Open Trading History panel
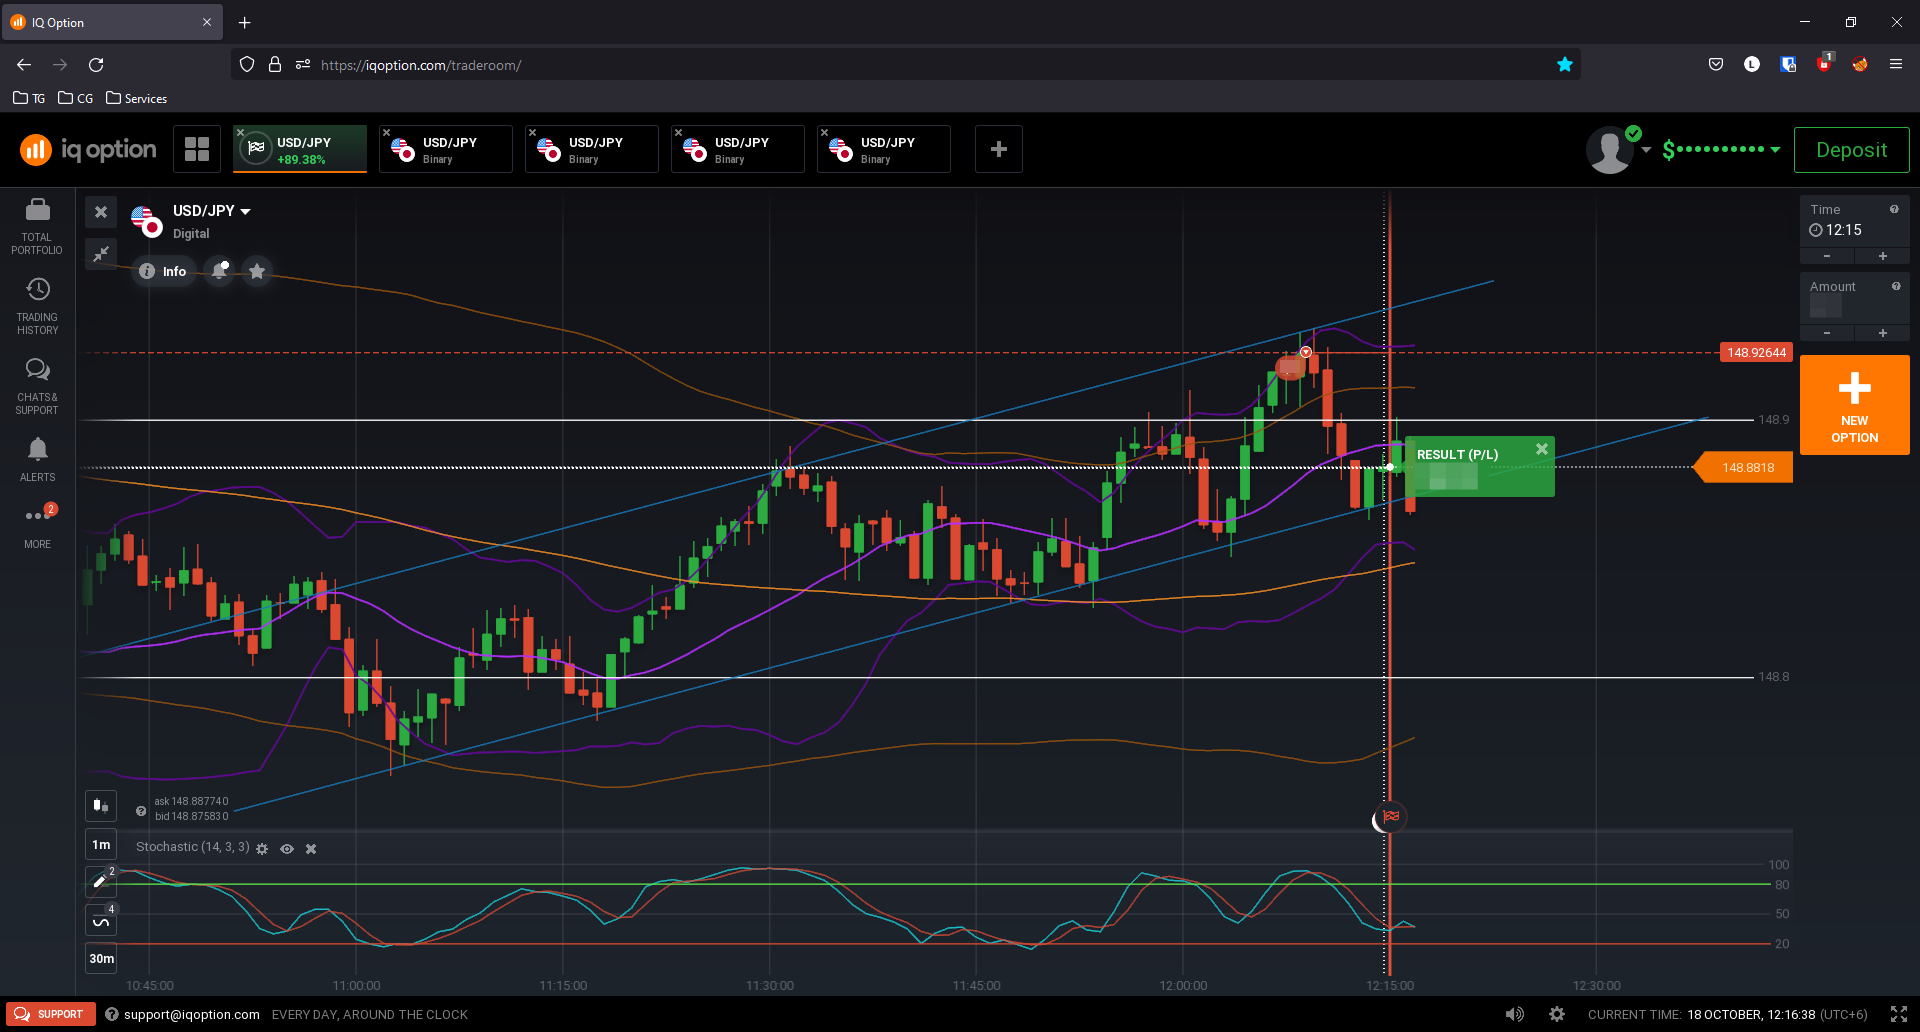The image size is (1920, 1032). click(x=37, y=306)
